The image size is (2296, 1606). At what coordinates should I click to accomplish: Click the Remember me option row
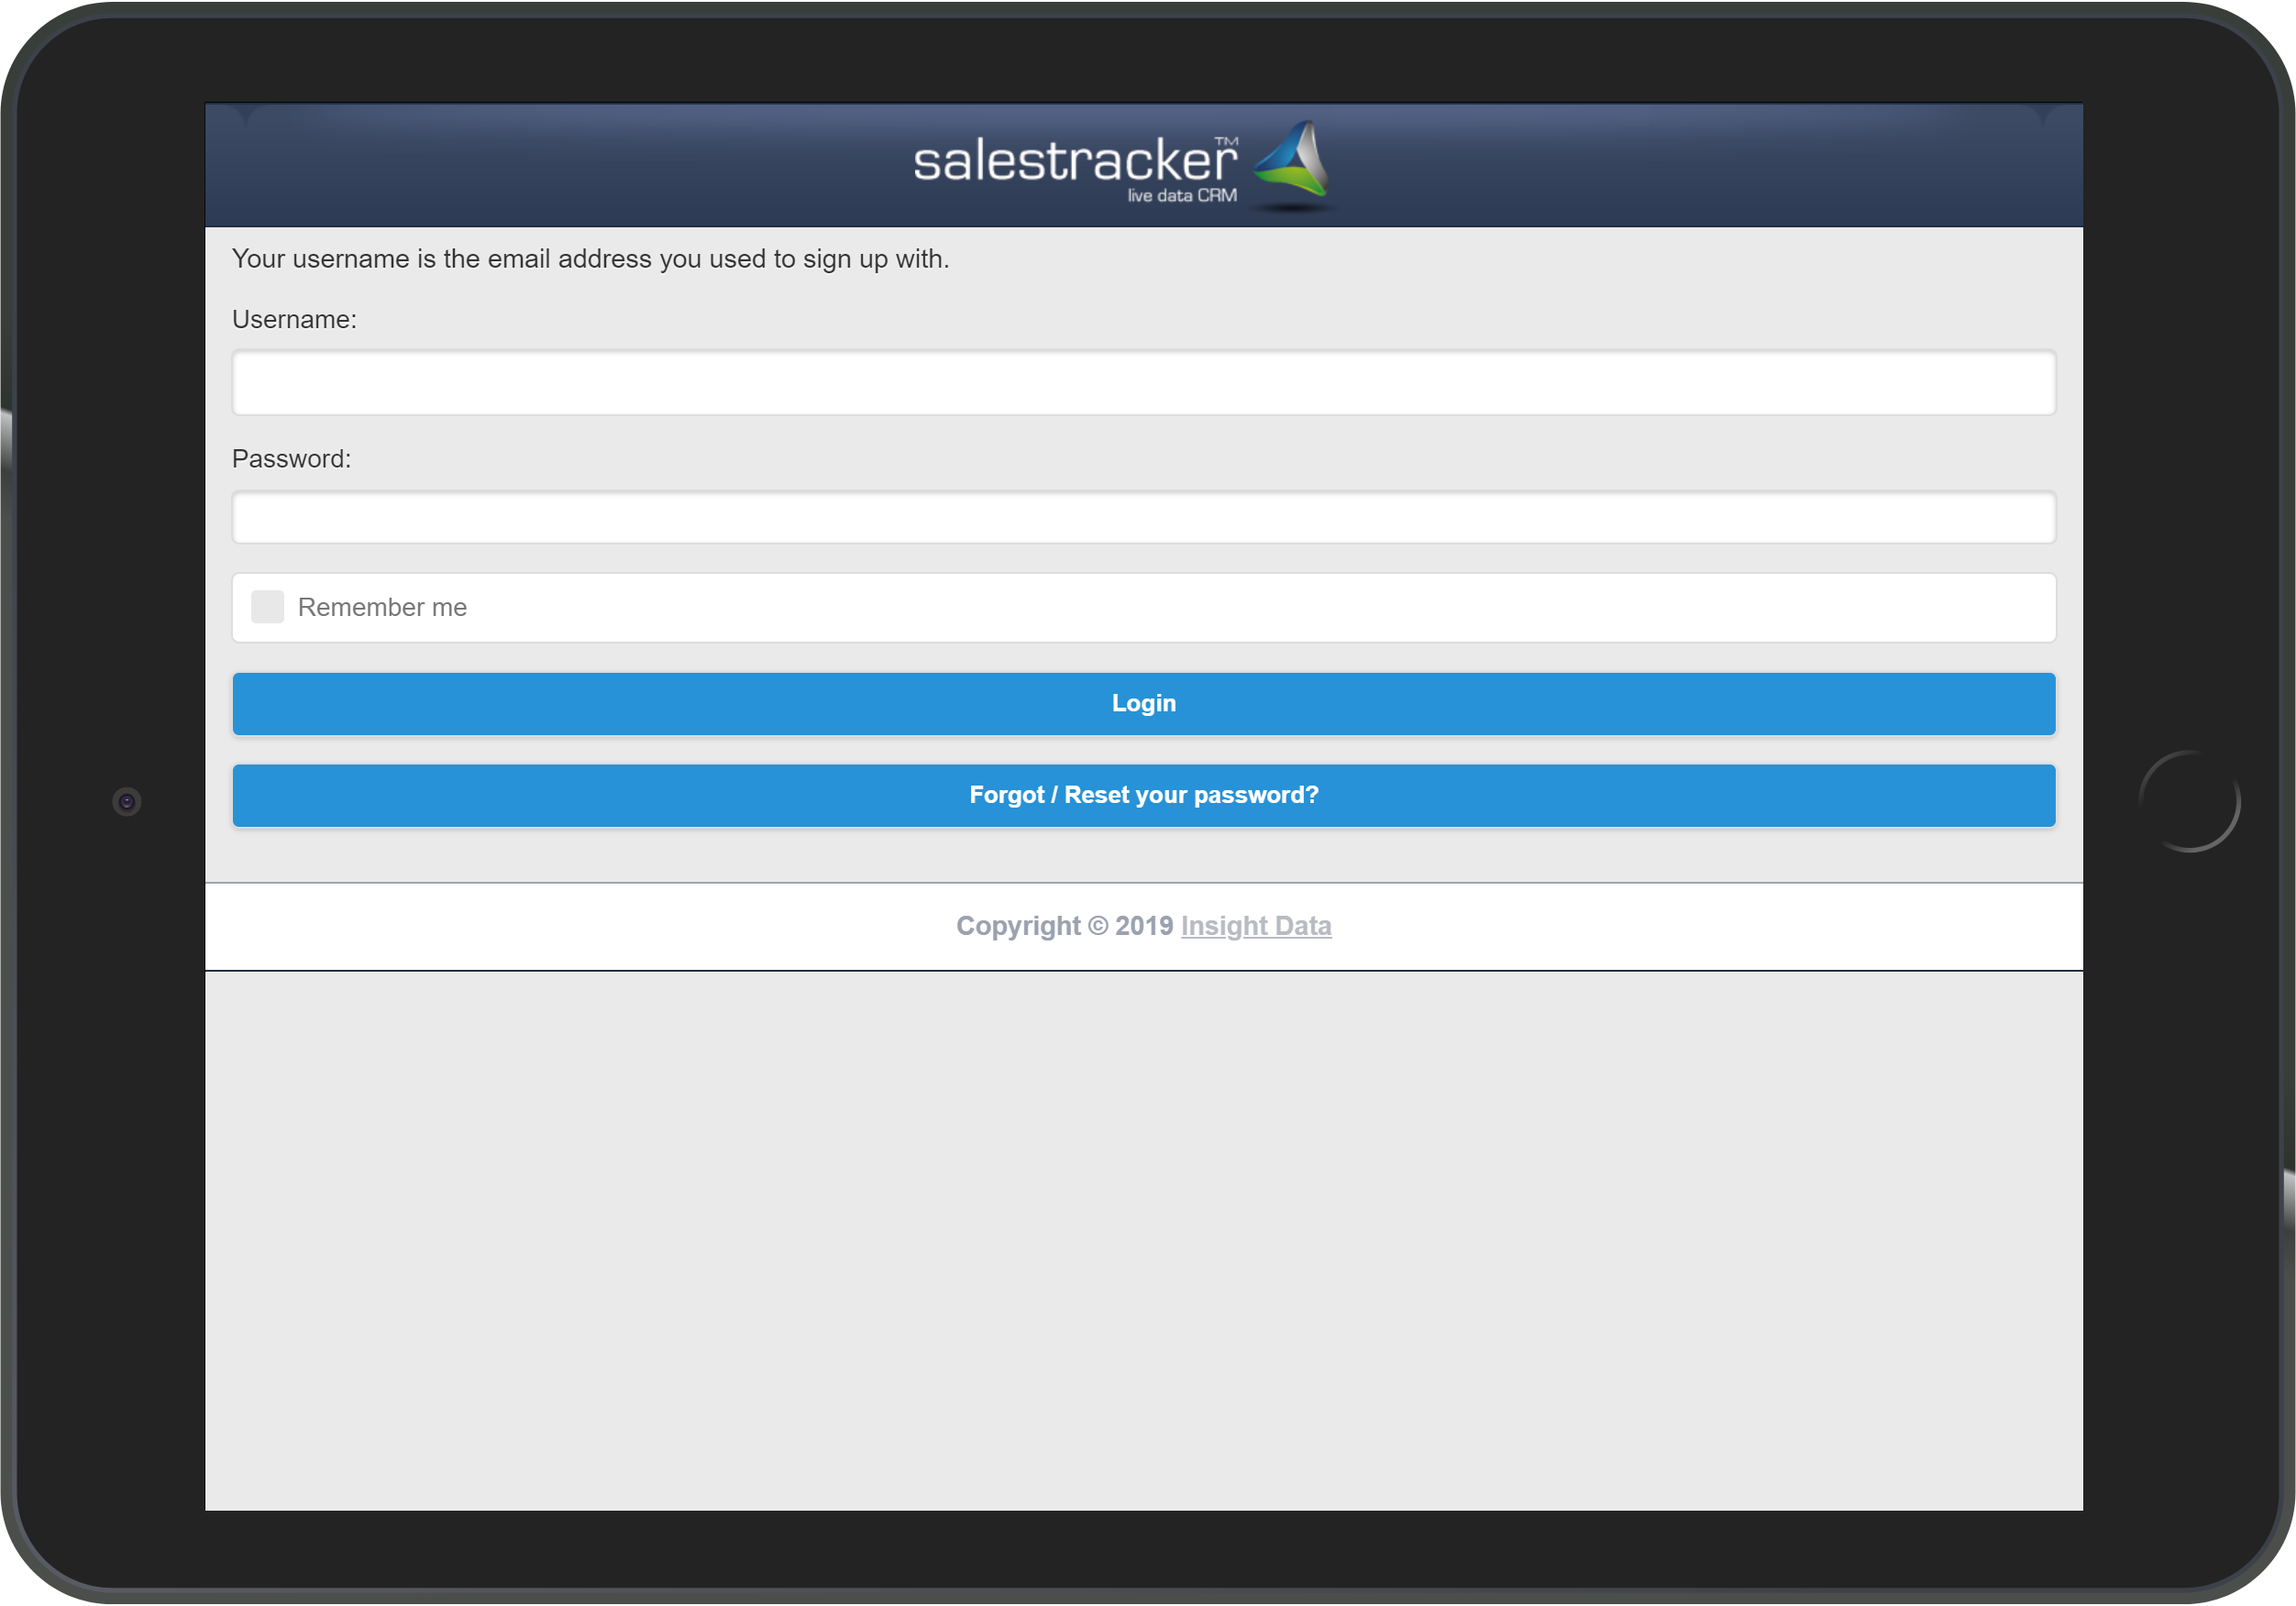coord(1143,607)
